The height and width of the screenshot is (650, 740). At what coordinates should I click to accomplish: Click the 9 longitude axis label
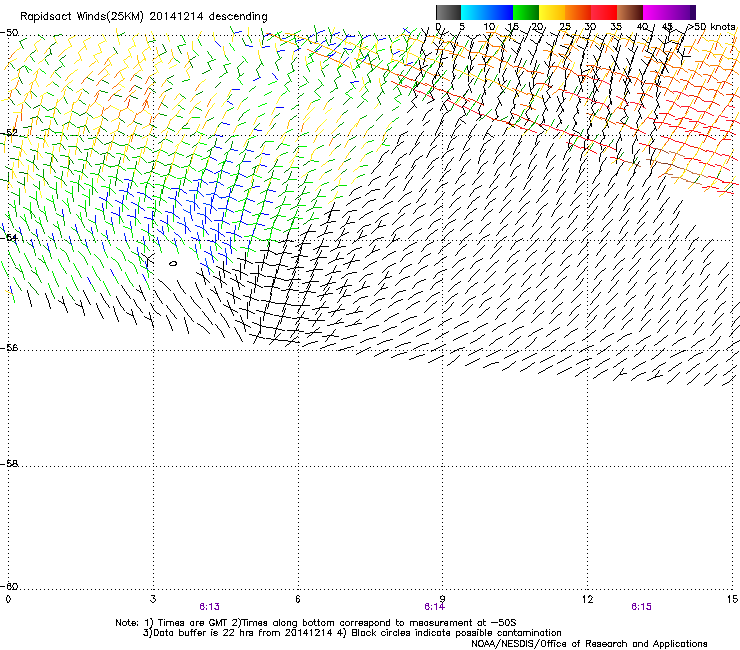tap(443, 599)
